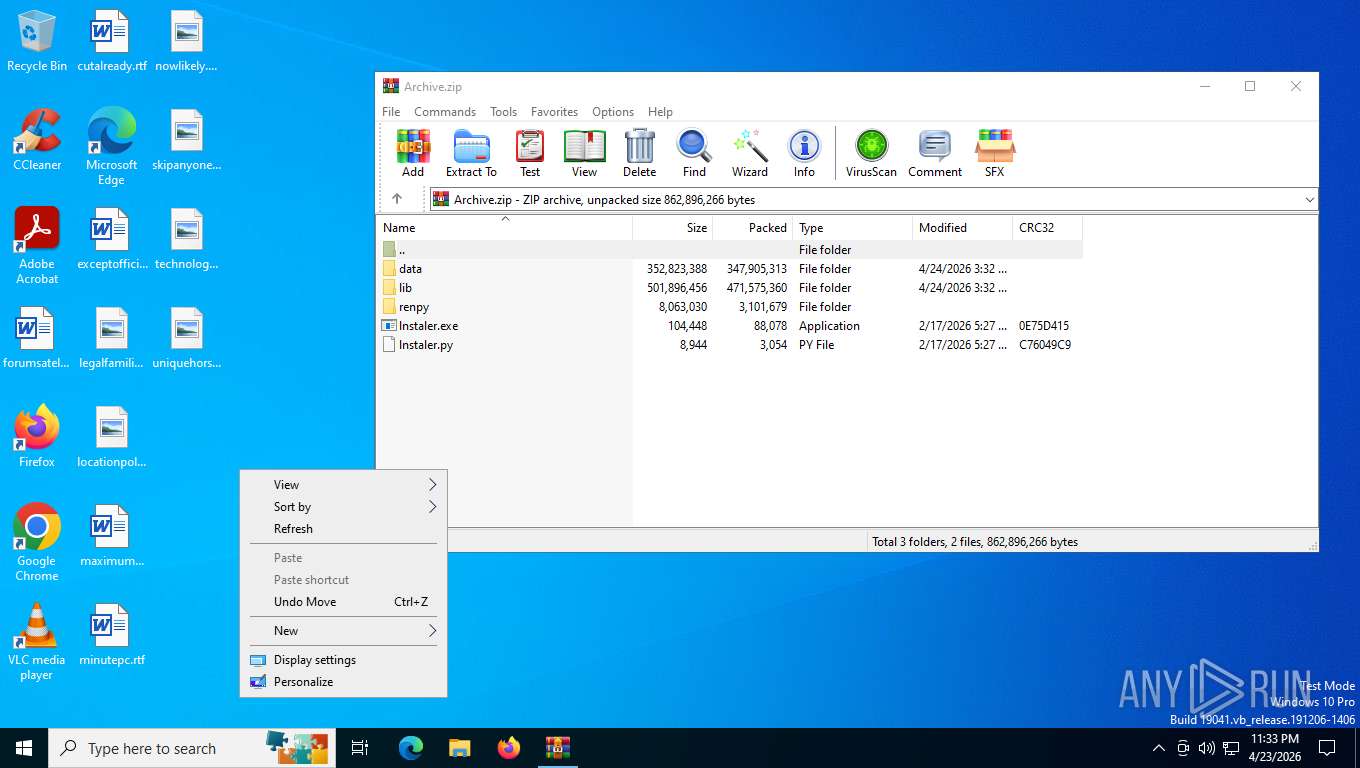Viewport: 1360px width, 768px height.
Task: Select the Instaler.exe file row
Action: [x=730, y=326]
